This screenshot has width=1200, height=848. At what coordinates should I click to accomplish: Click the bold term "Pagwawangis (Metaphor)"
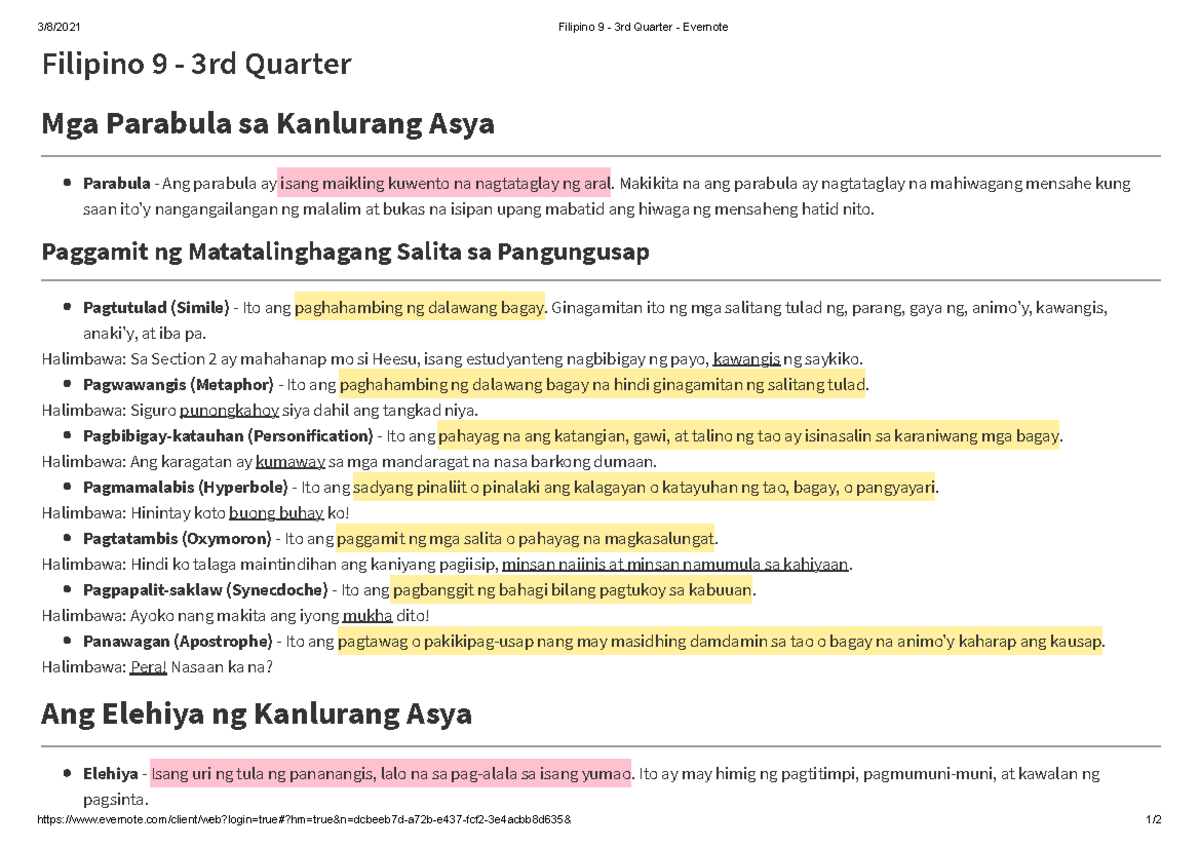coord(169,384)
